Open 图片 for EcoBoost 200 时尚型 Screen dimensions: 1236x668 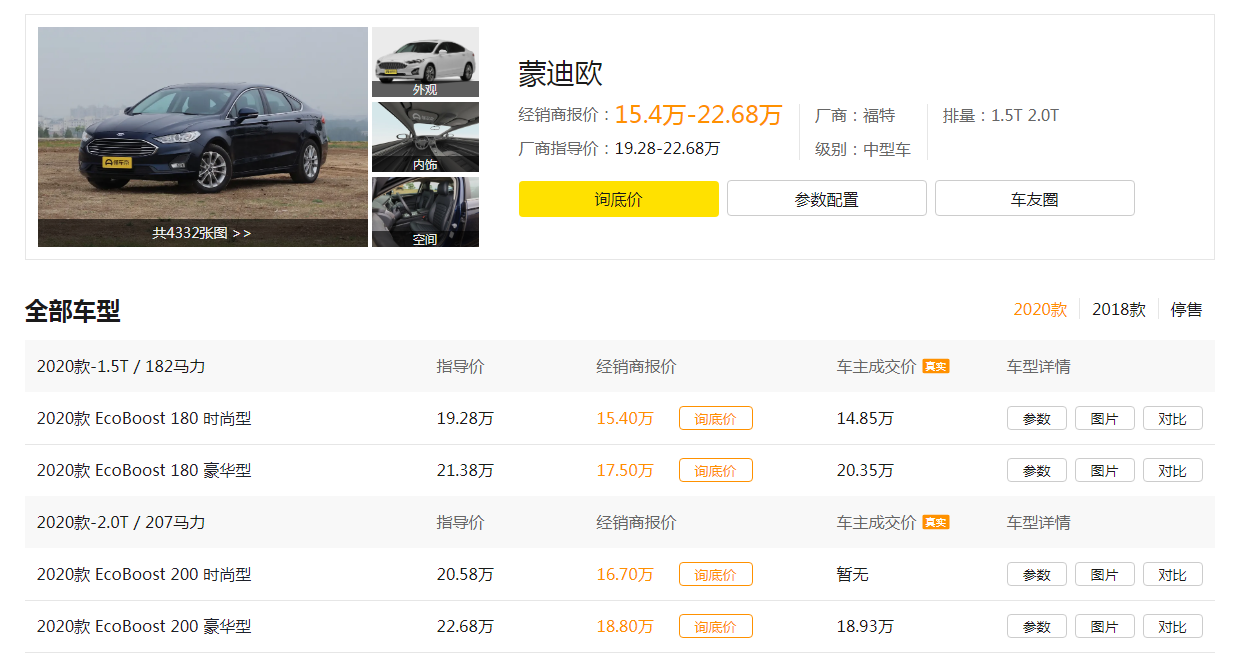tap(1105, 574)
